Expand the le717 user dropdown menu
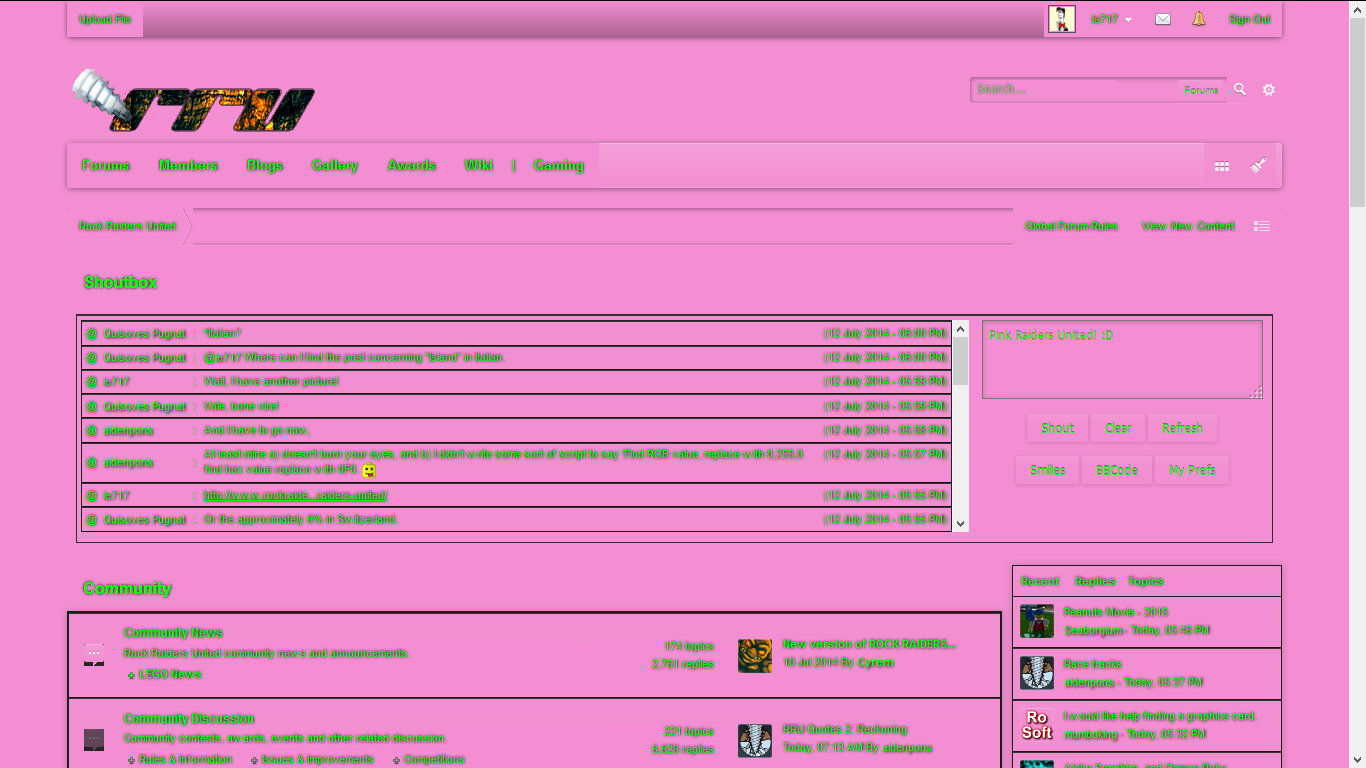 point(1111,20)
